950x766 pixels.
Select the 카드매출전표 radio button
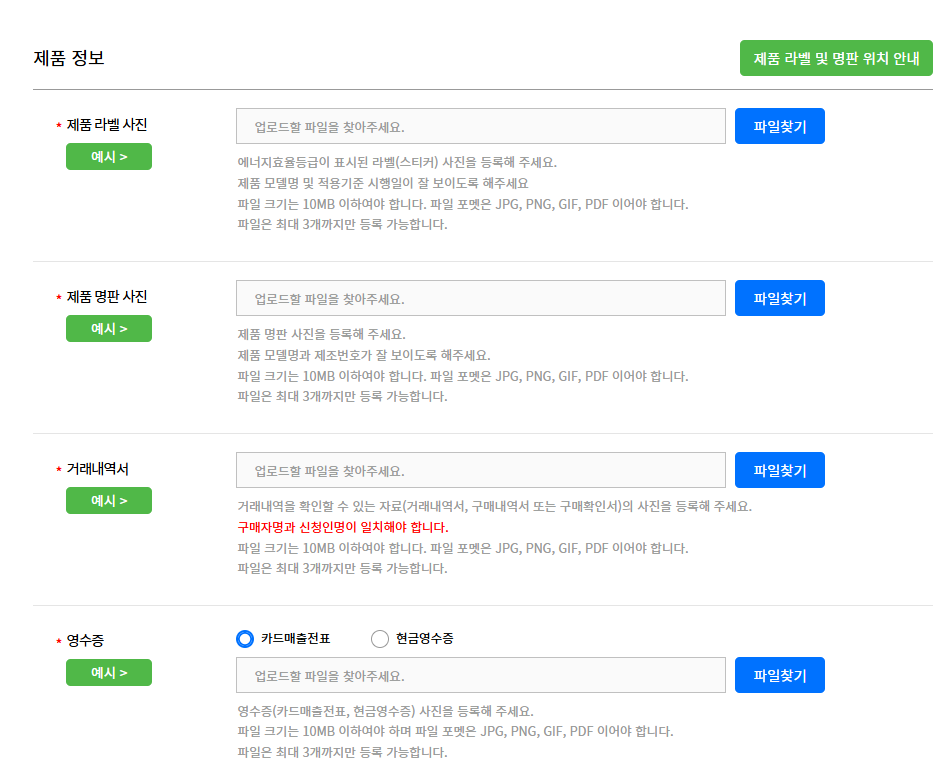(245, 639)
